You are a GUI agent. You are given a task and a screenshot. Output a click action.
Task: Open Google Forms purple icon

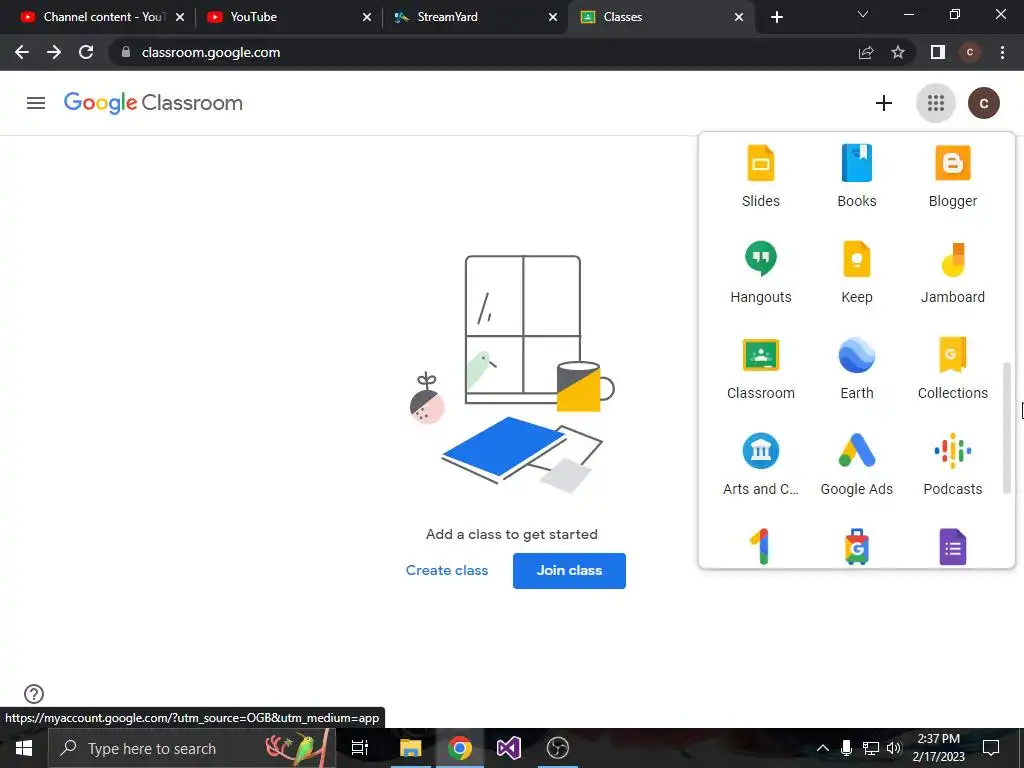point(953,546)
